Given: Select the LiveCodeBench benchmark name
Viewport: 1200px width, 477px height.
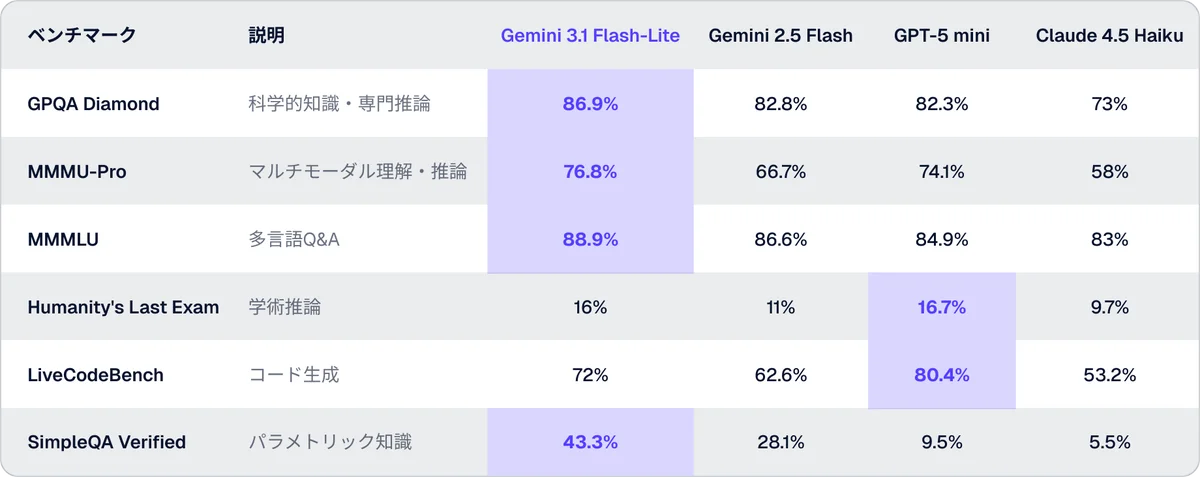Looking at the screenshot, I should (96, 375).
